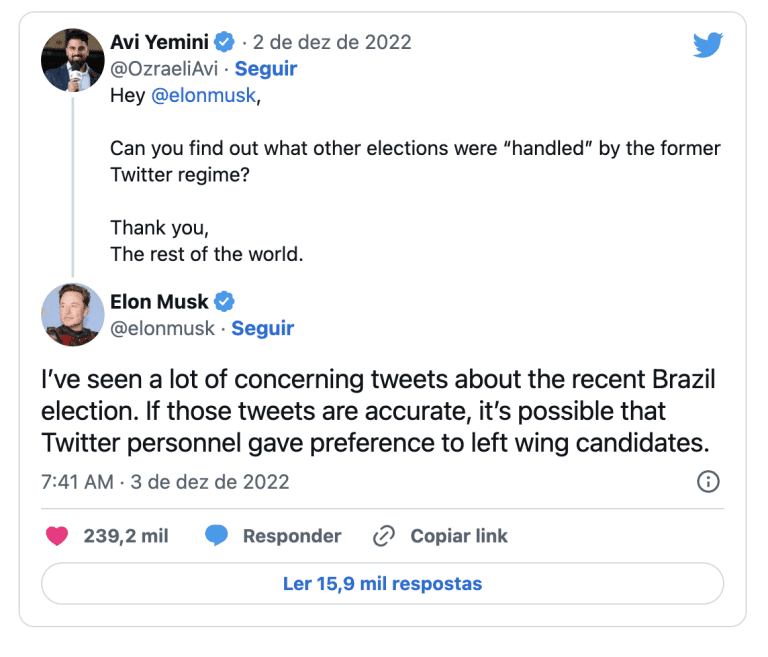Open the Avi Yemini display name

(160, 43)
